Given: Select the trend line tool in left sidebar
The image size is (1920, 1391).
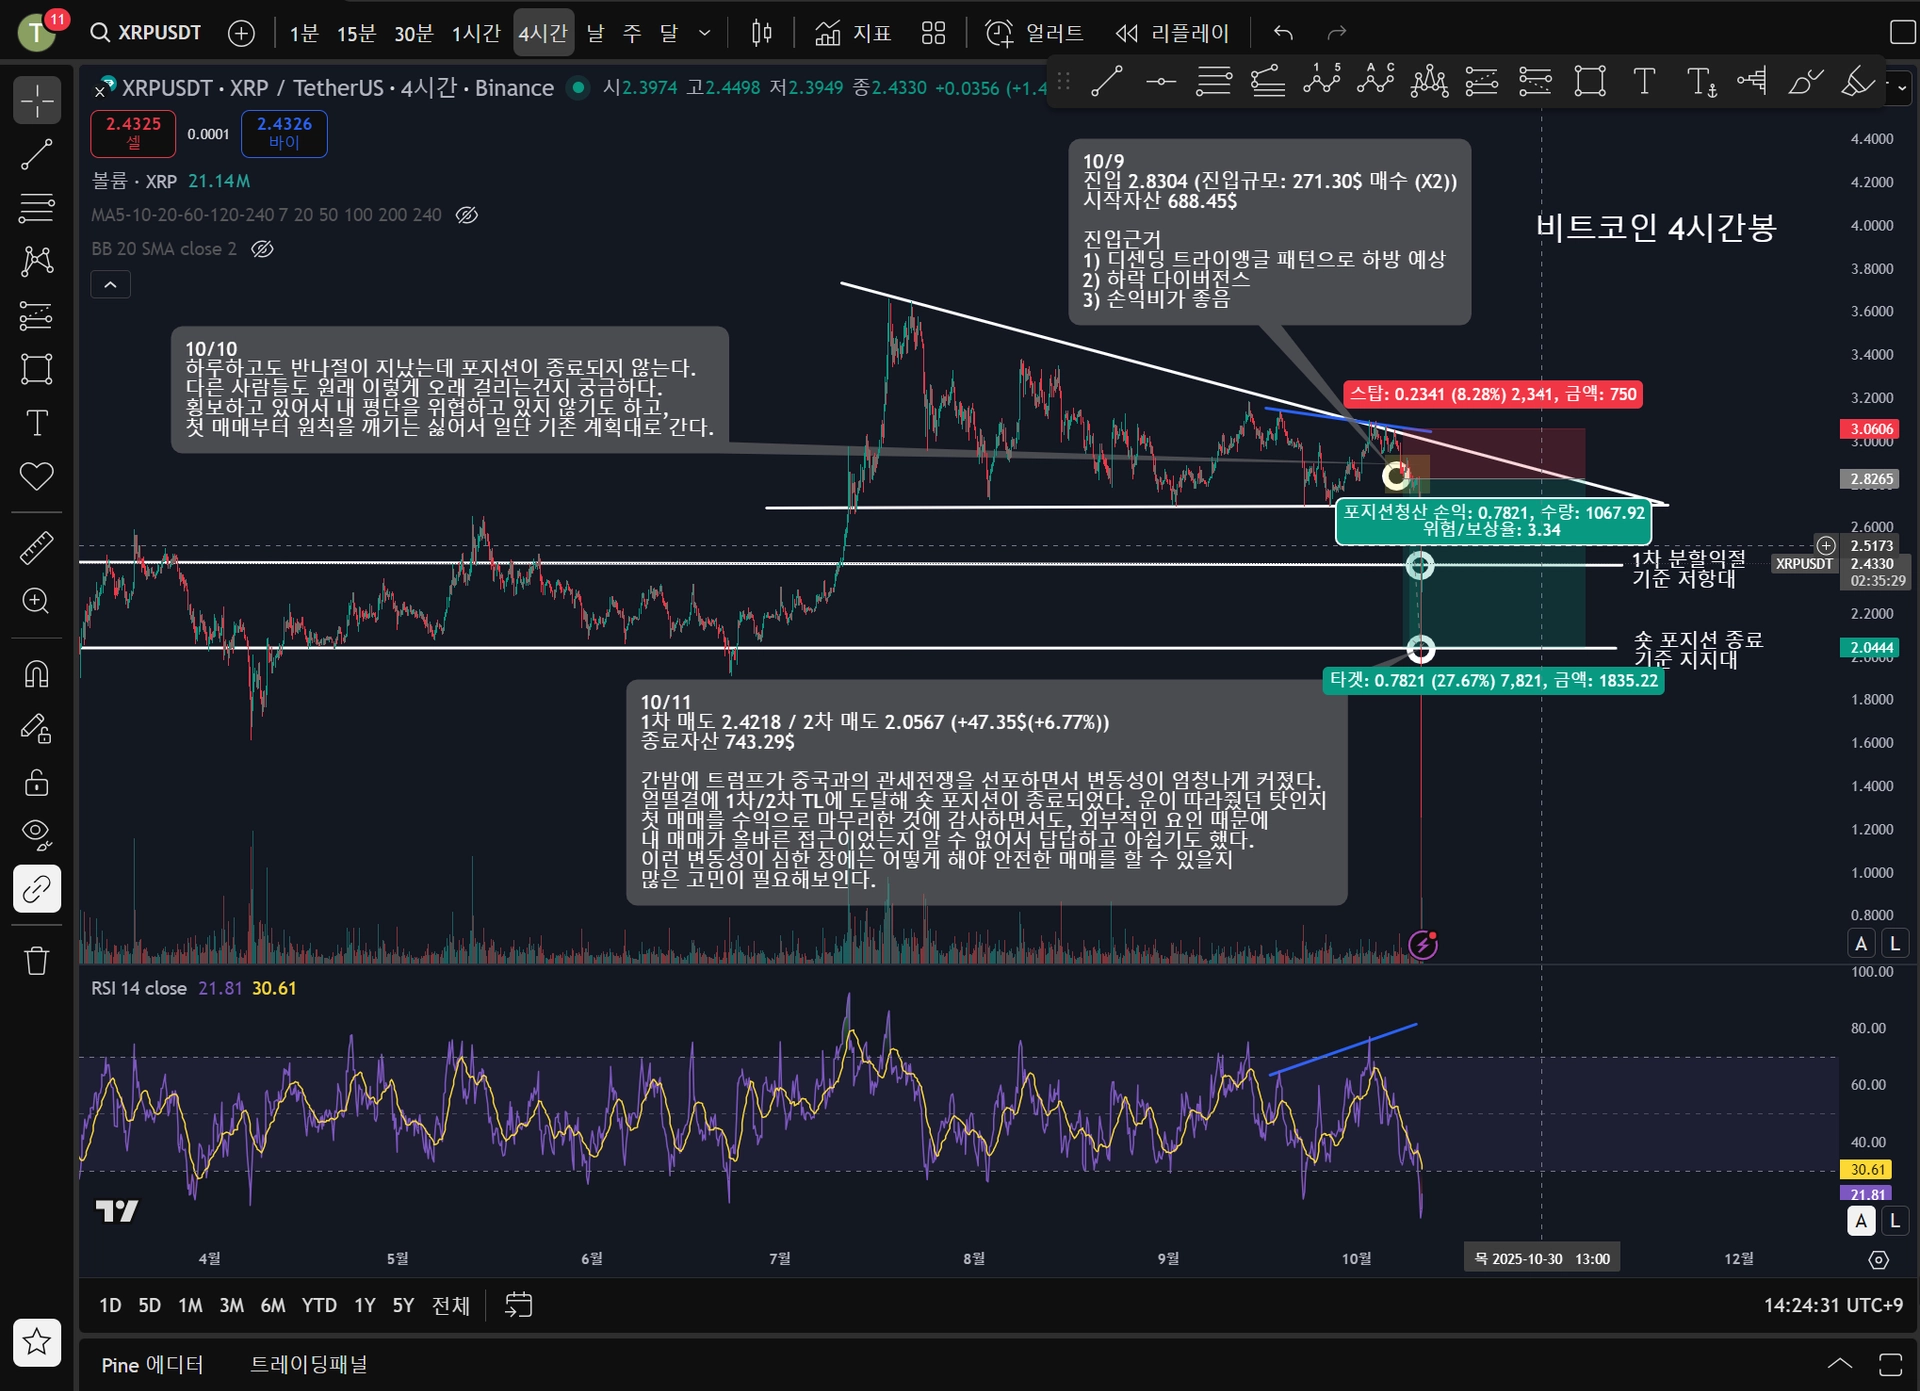Looking at the screenshot, I should point(37,154).
